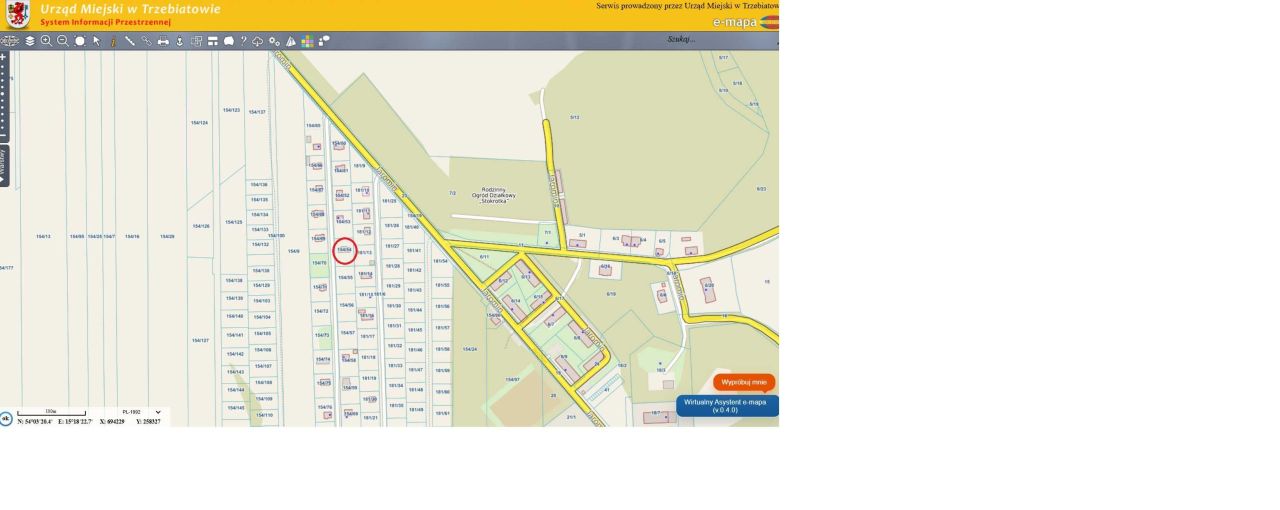Viewport: 1280px width, 510px height.
Task: Click the chat assistant icon in toolbar
Action: click(x=324, y=41)
